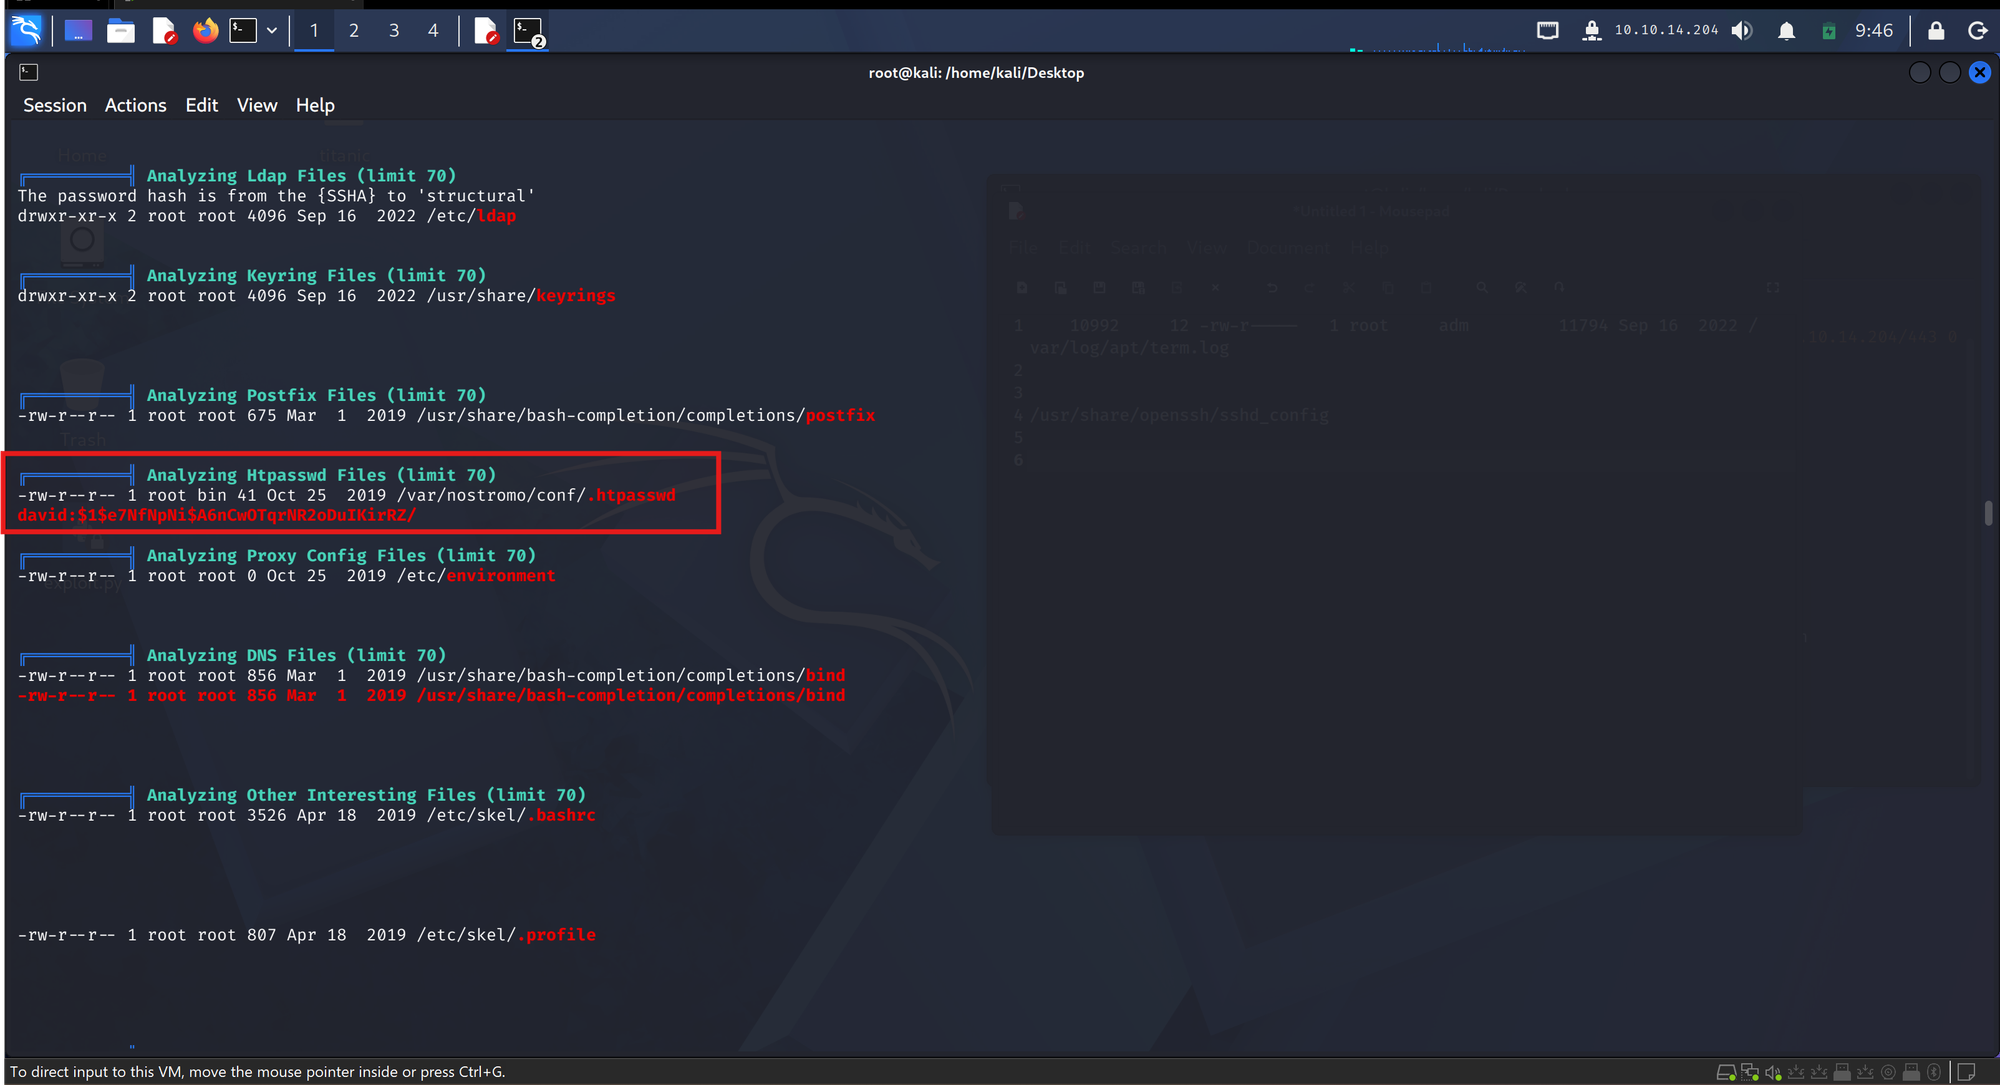Switch to workspace 4
The image size is (2000, 1085).
433,31
